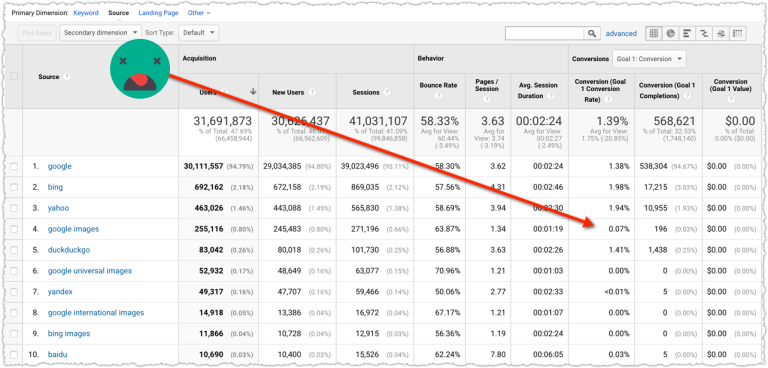
Task: Select the performance bar view icon
Action: pyautogui.click(x=687, y=33)
